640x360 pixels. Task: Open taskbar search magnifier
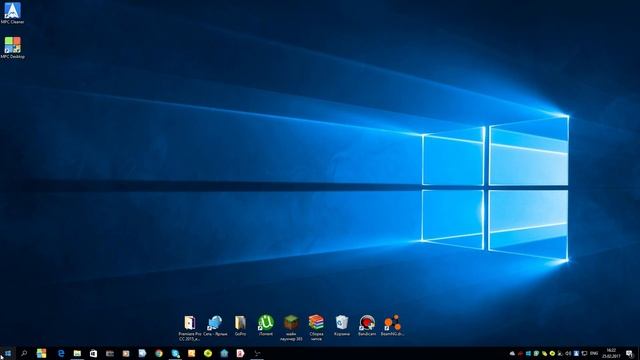(x=24, y=353)
